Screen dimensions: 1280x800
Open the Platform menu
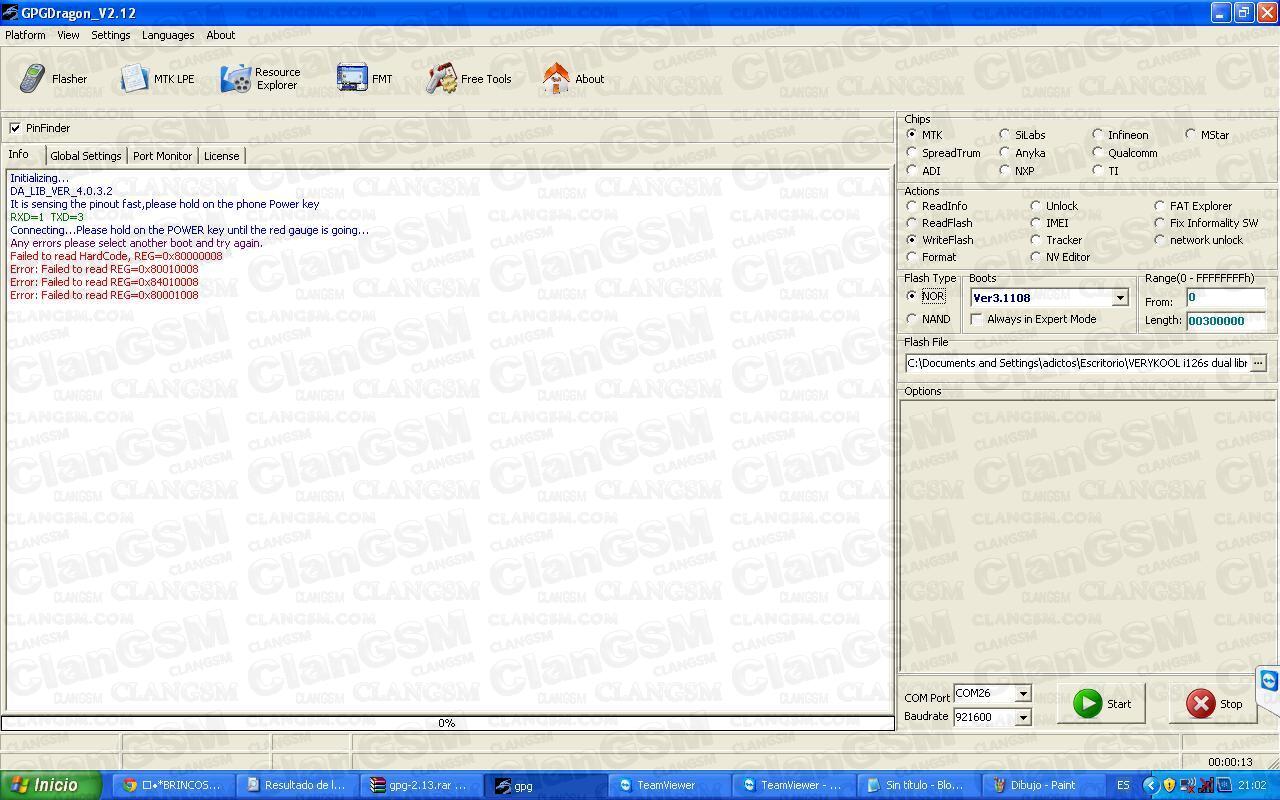pyautogui.click(x=25, y=35)
